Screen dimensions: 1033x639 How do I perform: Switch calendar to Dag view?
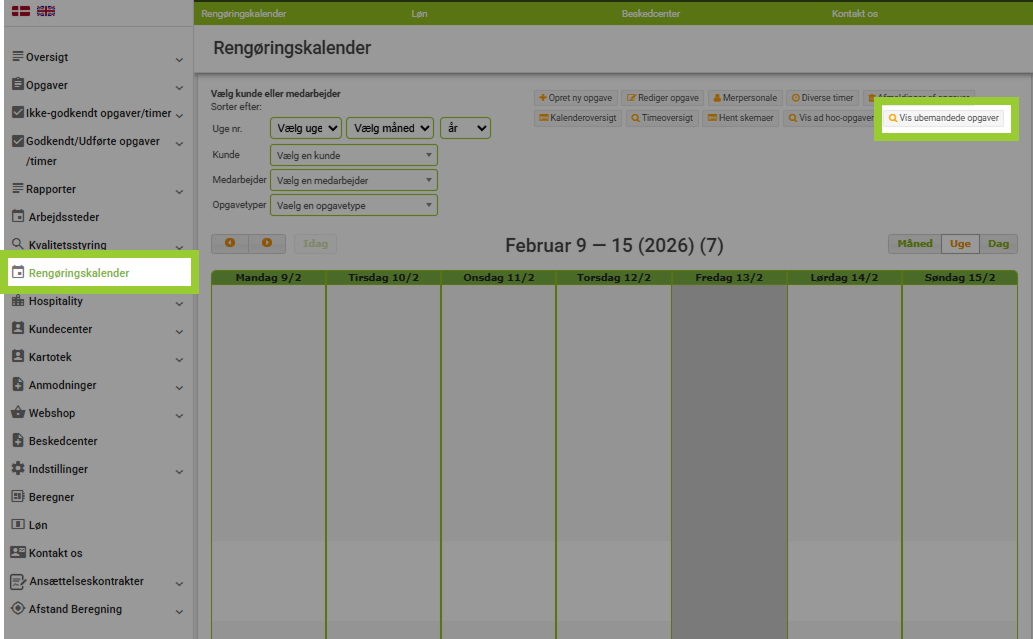click(998, 243)
